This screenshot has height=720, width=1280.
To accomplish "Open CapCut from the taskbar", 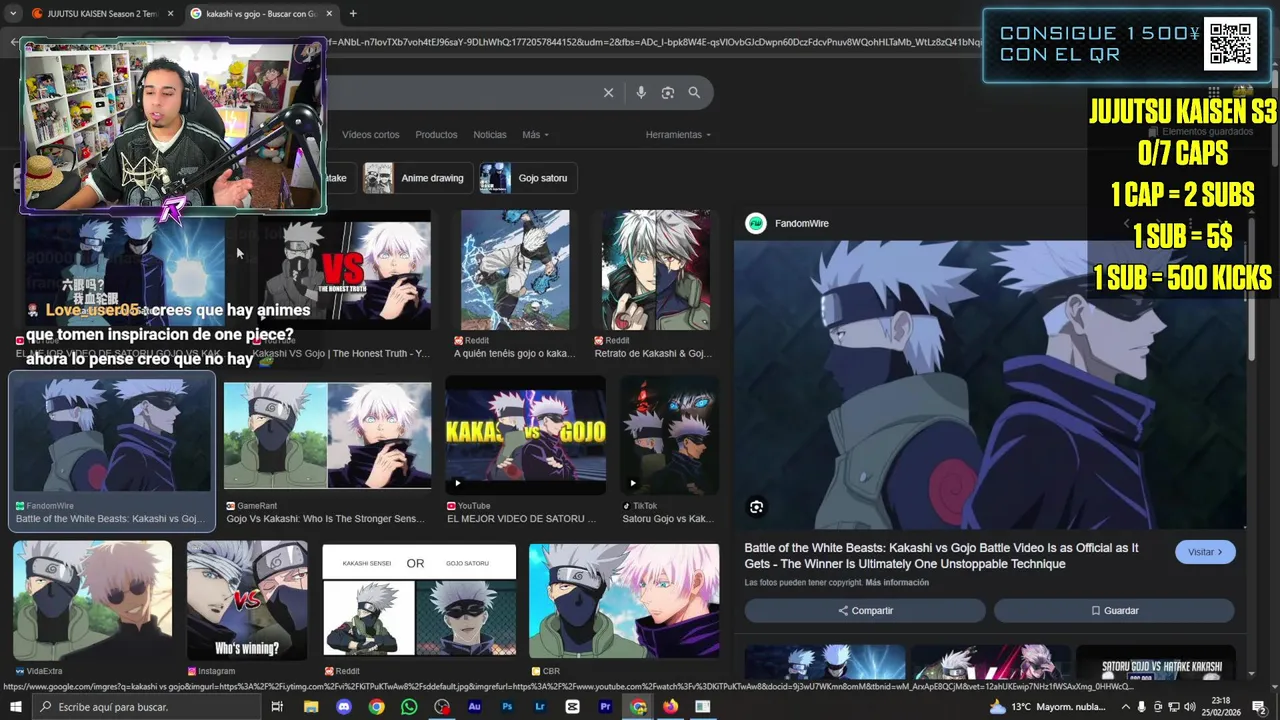I will pos(572,707).
